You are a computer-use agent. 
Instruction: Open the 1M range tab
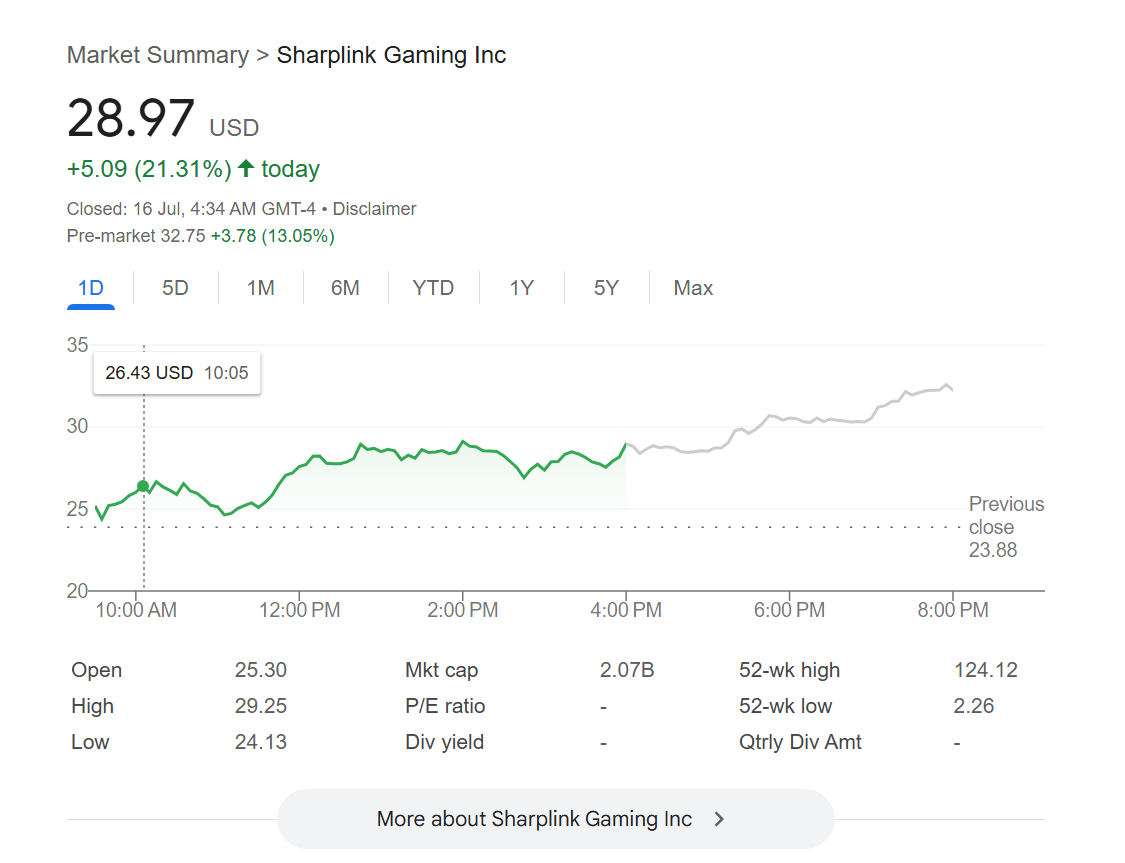coord(260,288)
